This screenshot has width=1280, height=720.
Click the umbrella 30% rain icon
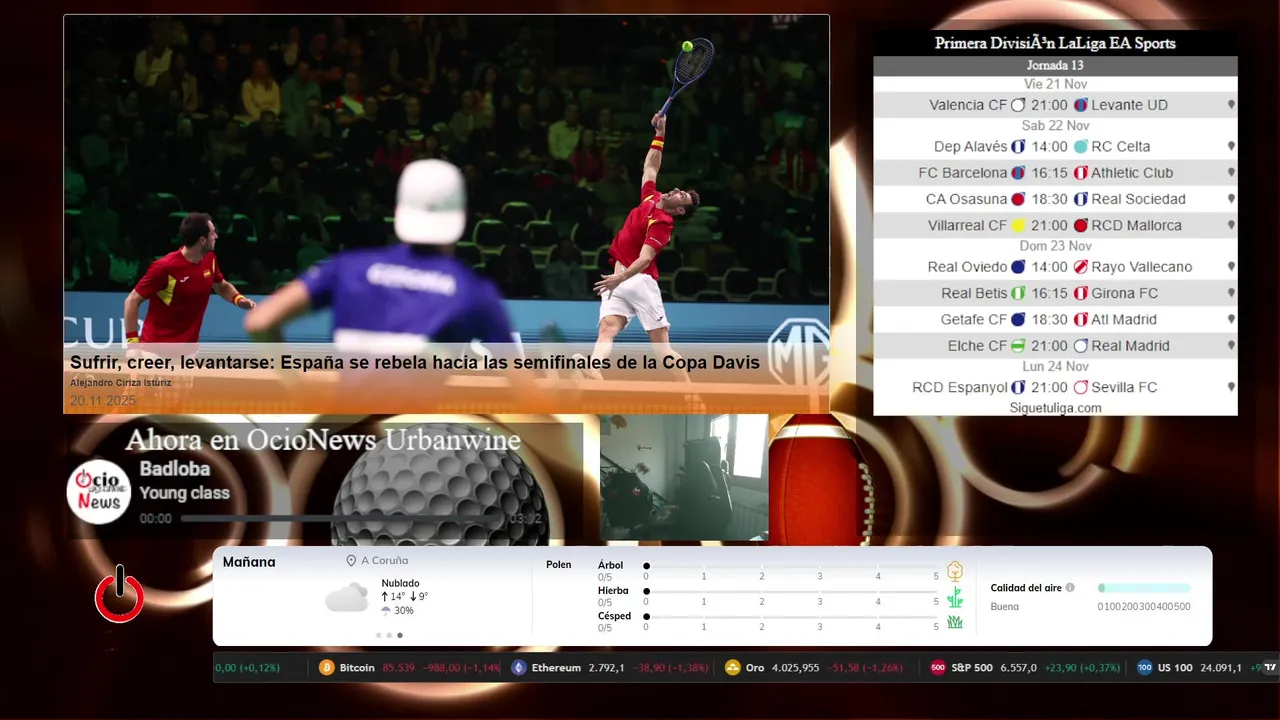point(386,611)
